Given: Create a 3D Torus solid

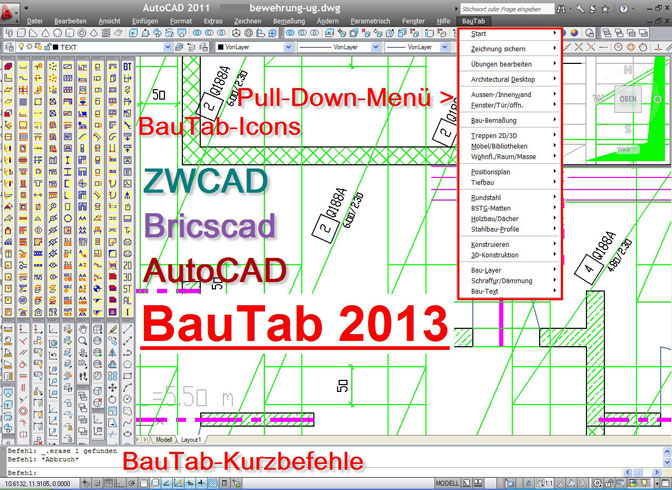Looking at the screenshot, I should point(81,33).
